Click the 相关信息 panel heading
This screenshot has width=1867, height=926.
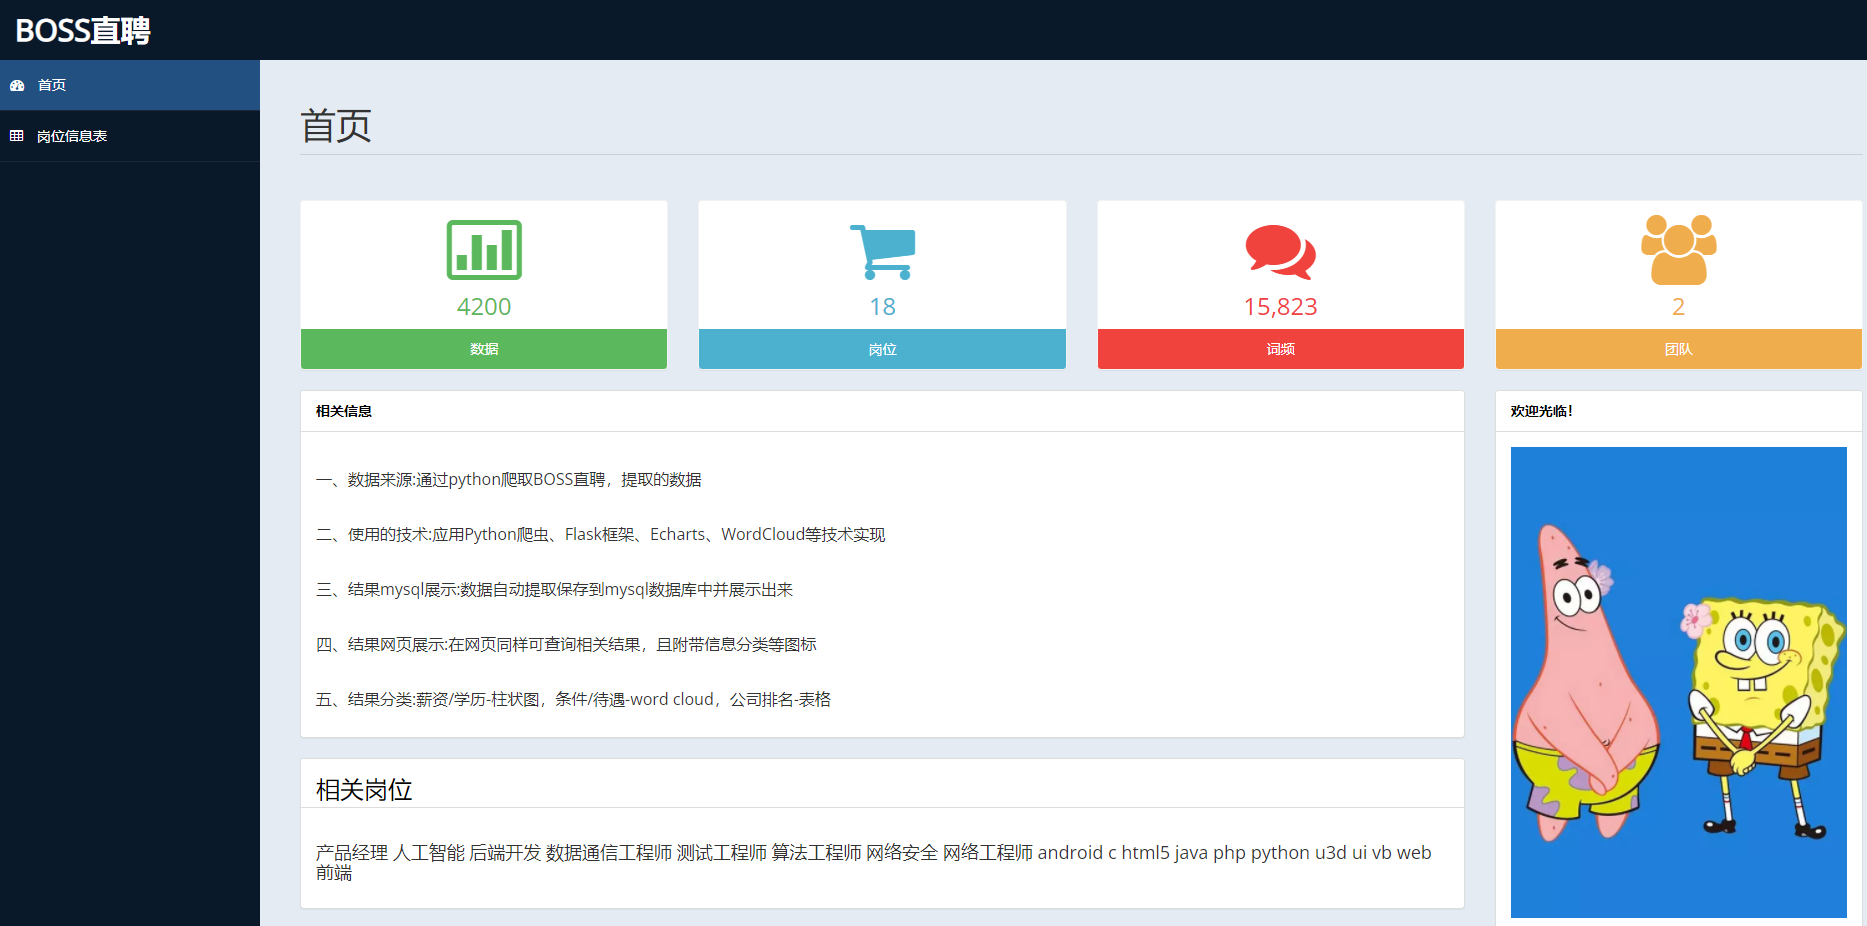[344, 411]
